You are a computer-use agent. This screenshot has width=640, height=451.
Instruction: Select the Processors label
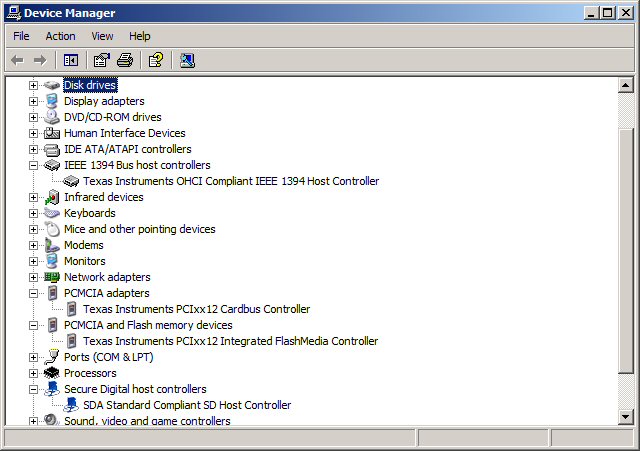[90, 373]
